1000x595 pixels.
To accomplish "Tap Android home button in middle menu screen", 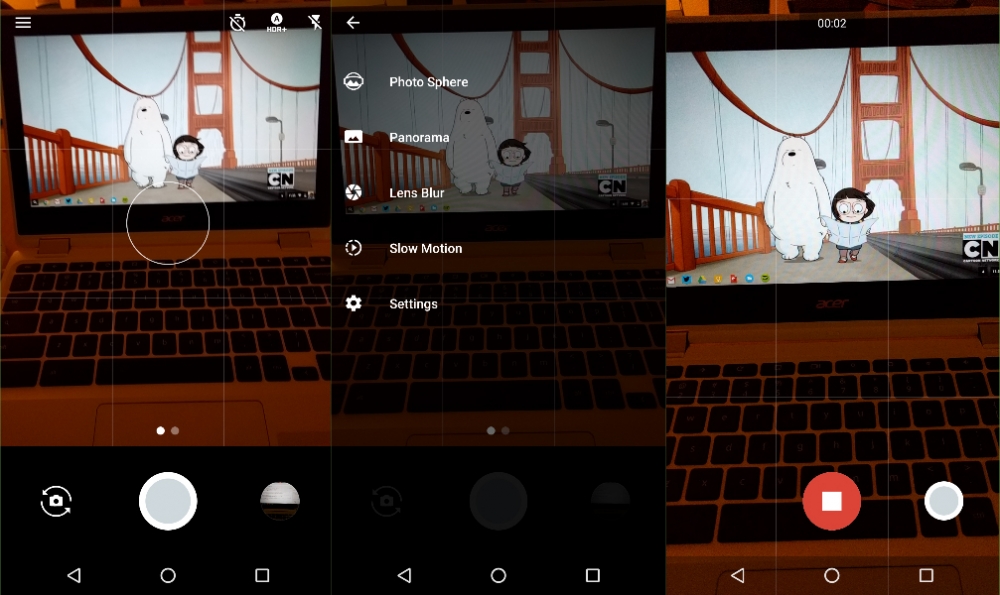I will coord(498,575).
